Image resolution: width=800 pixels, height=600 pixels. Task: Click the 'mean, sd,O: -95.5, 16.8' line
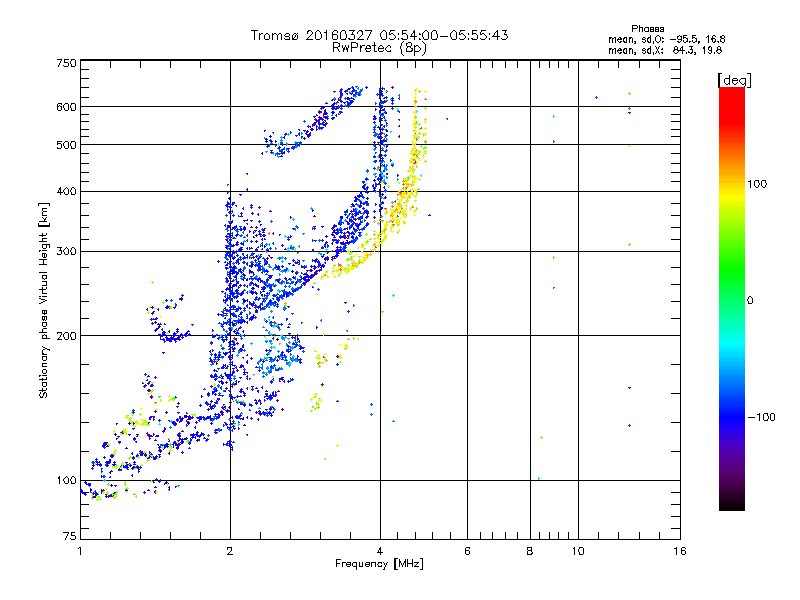pos(667,39)
